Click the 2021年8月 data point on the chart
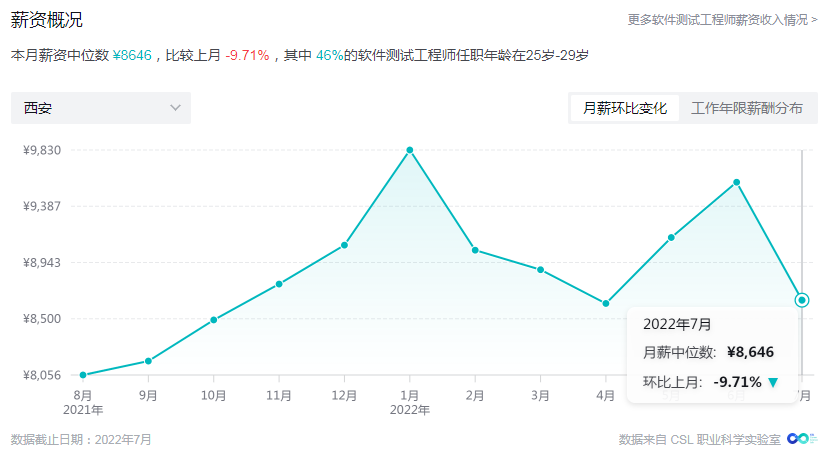Image resolution: width=834 pixels, height=471 pixels. coord(83,375)
